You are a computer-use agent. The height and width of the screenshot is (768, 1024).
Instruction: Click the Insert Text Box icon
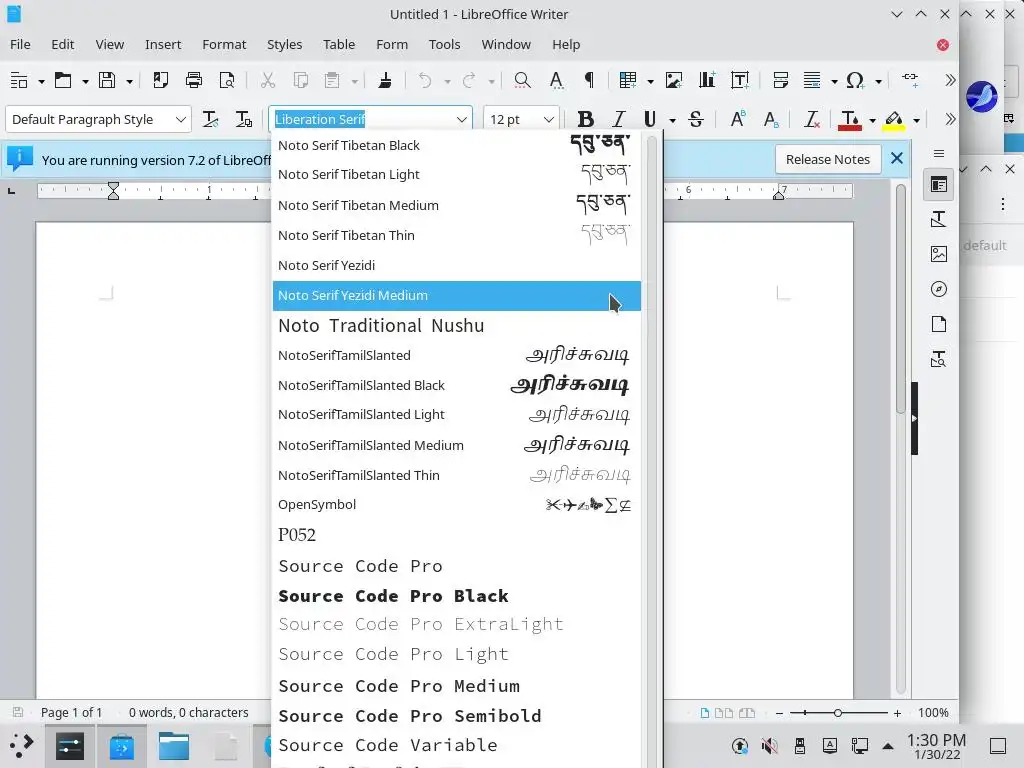pos(740,80)
